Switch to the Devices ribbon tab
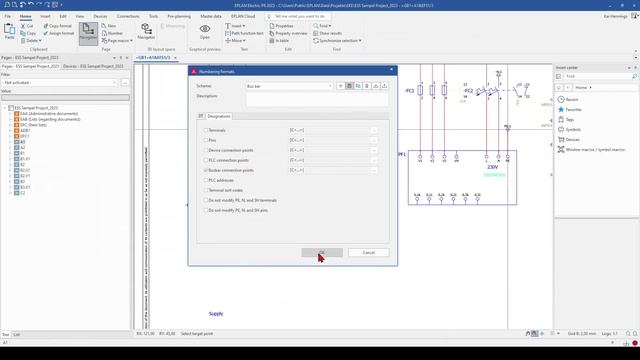Viewport: 640px width, 360px height. (x=100, y=16)
